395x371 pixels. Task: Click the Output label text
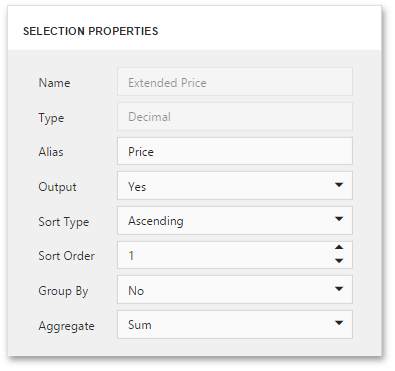pyautogui.click(x=57, y=187)
